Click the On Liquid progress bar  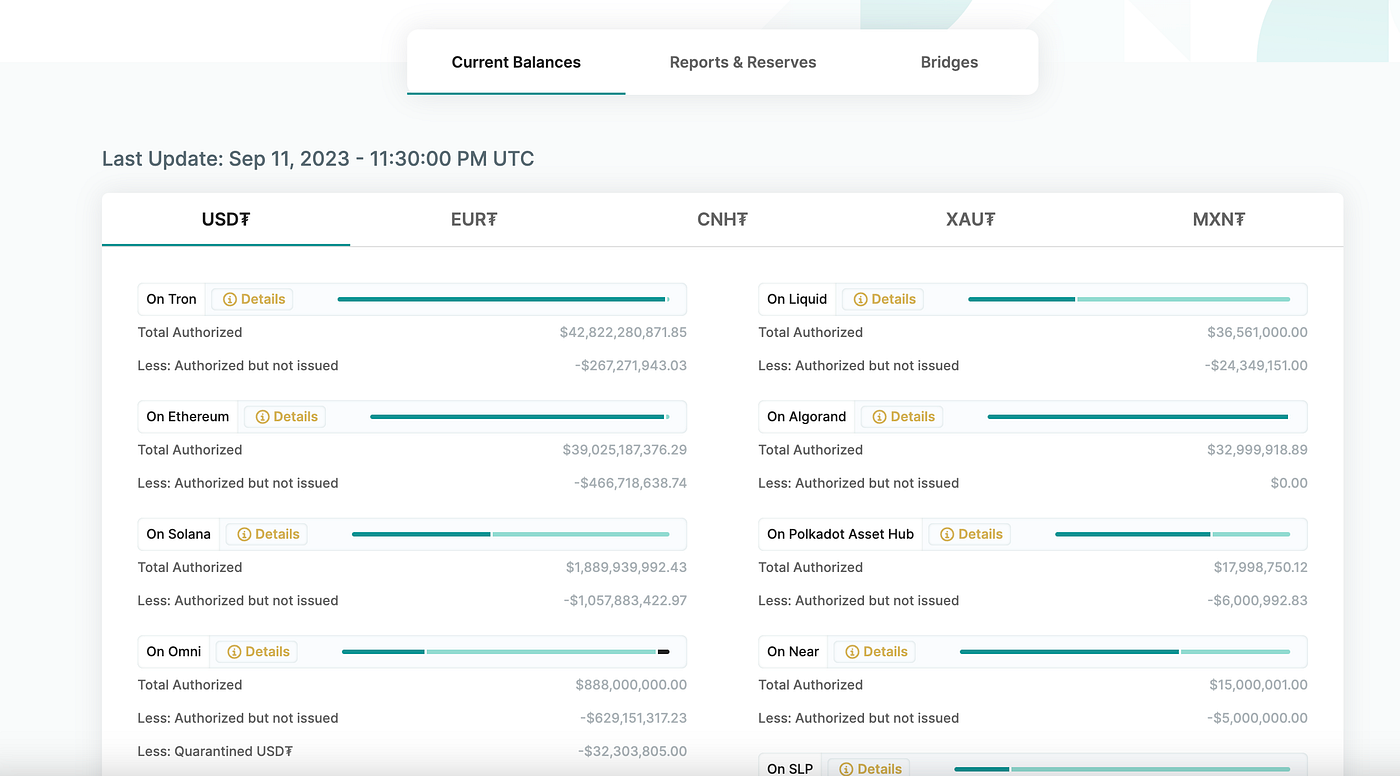1129,299
